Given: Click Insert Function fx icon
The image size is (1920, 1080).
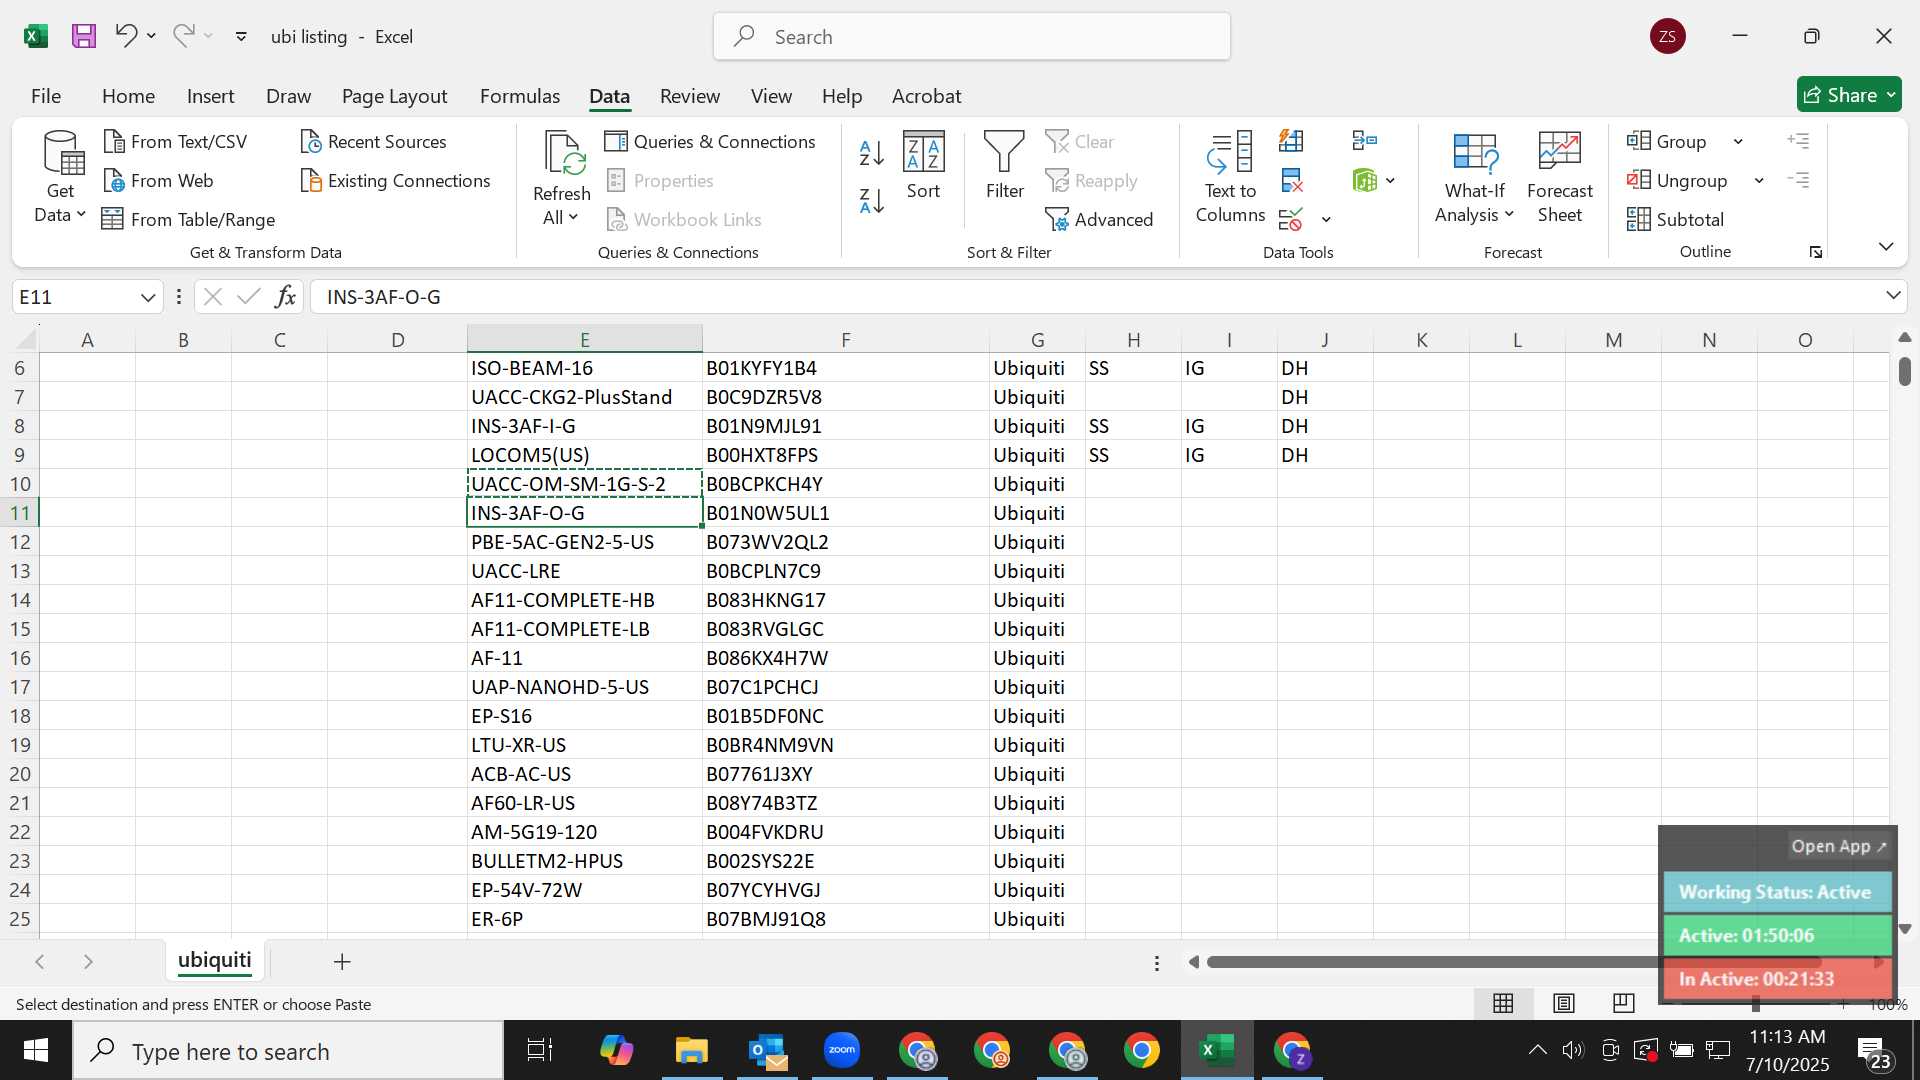Looking at the screenshot, I should 286,297.
